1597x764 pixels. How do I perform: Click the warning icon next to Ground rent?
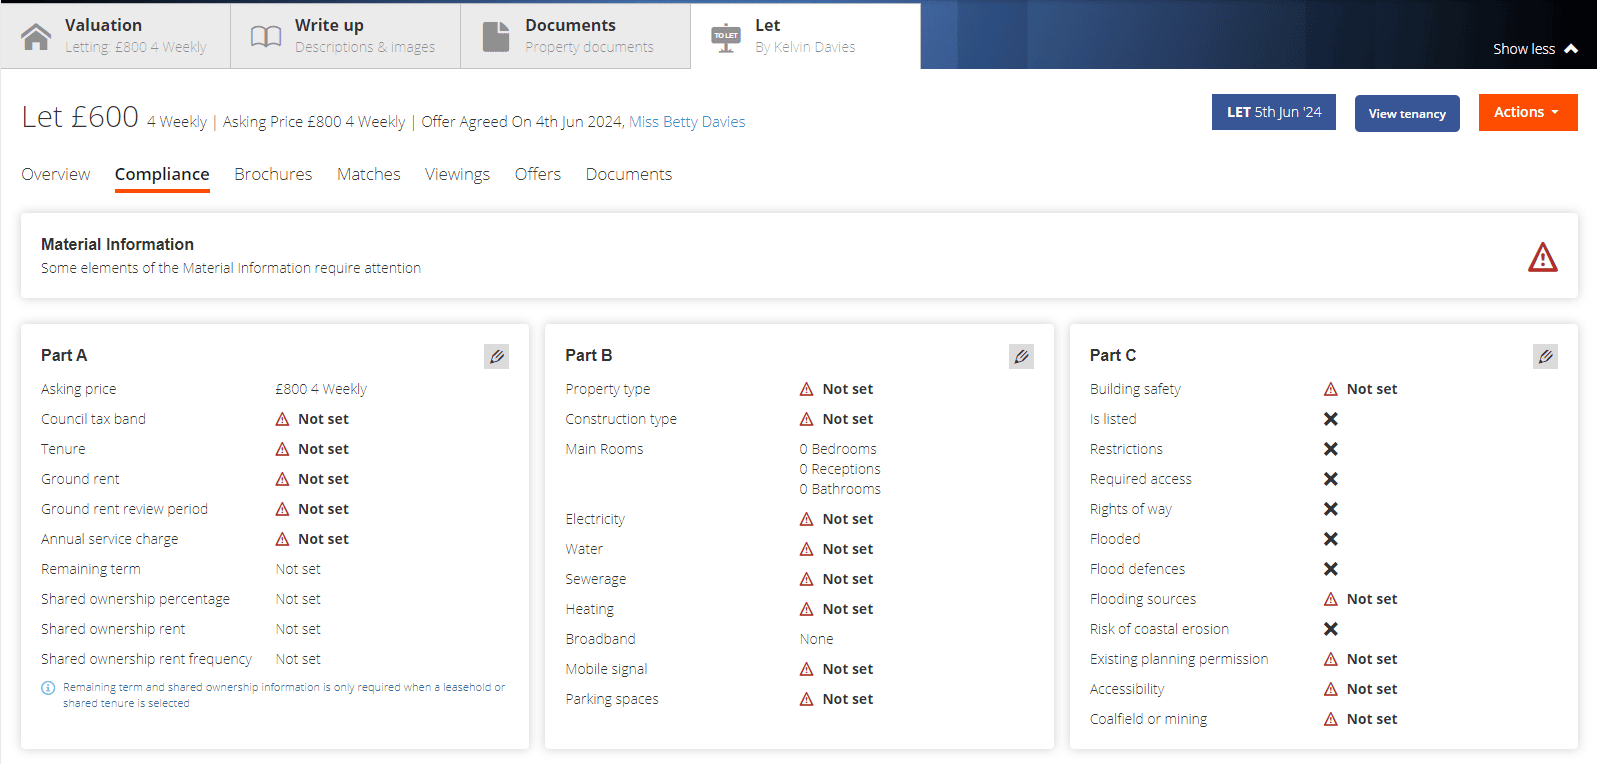pos(283,479)
